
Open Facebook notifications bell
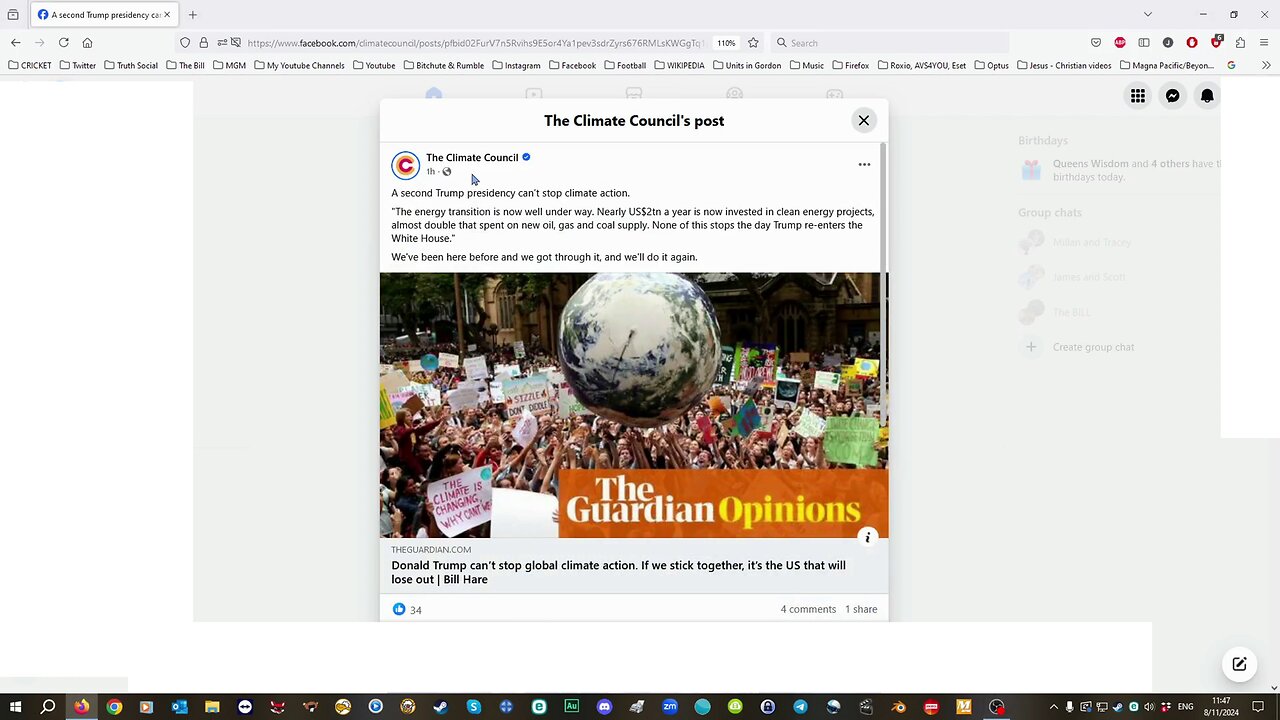click(x=1207, y=96)
